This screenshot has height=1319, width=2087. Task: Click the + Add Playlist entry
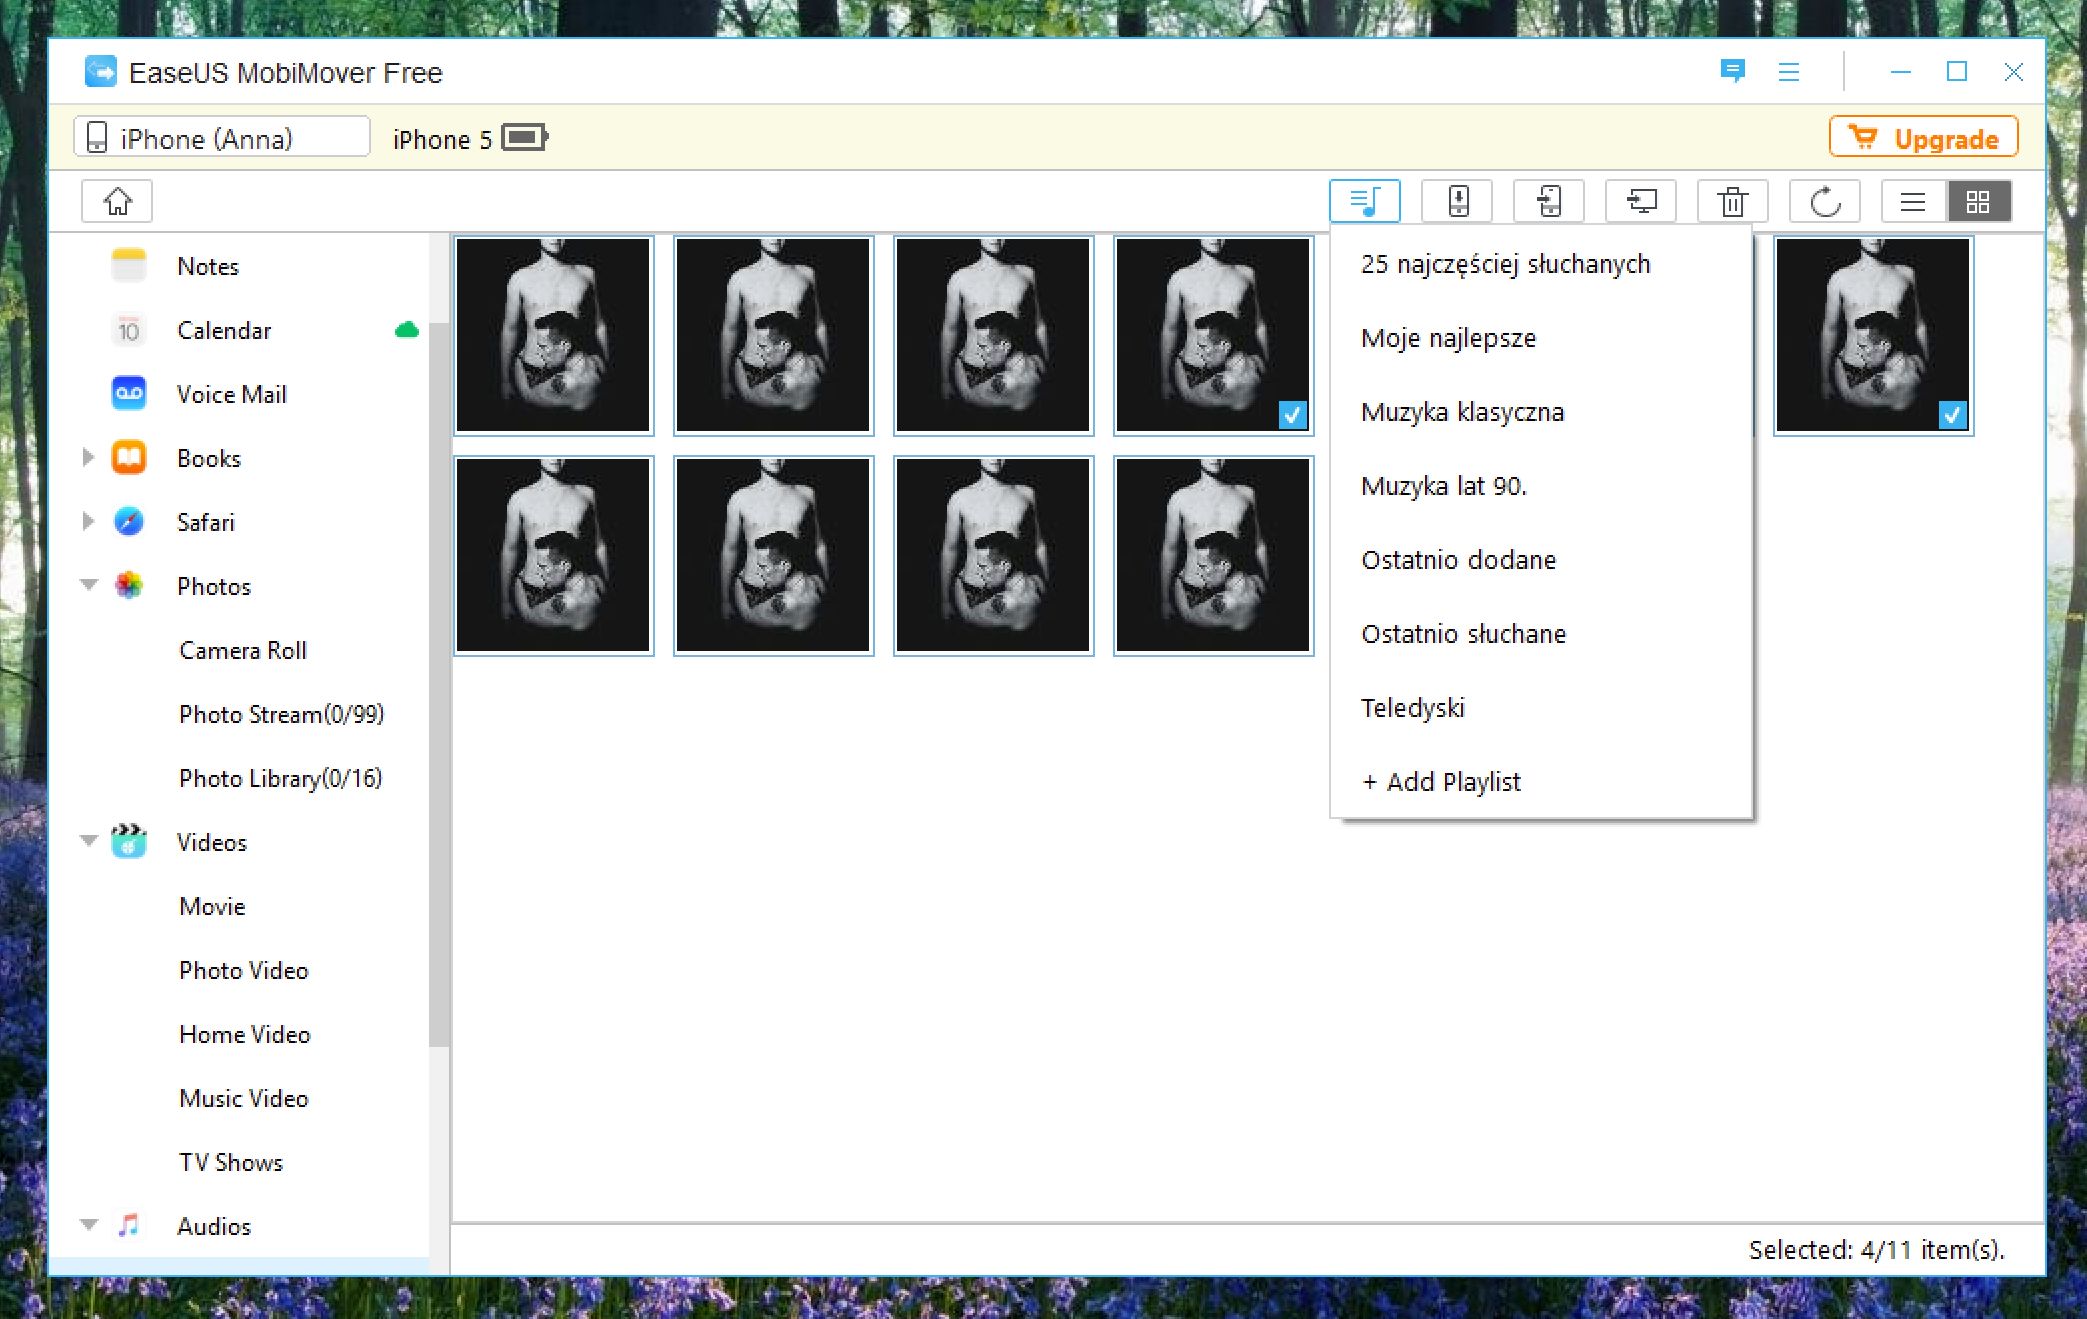tap(1441, 782)
